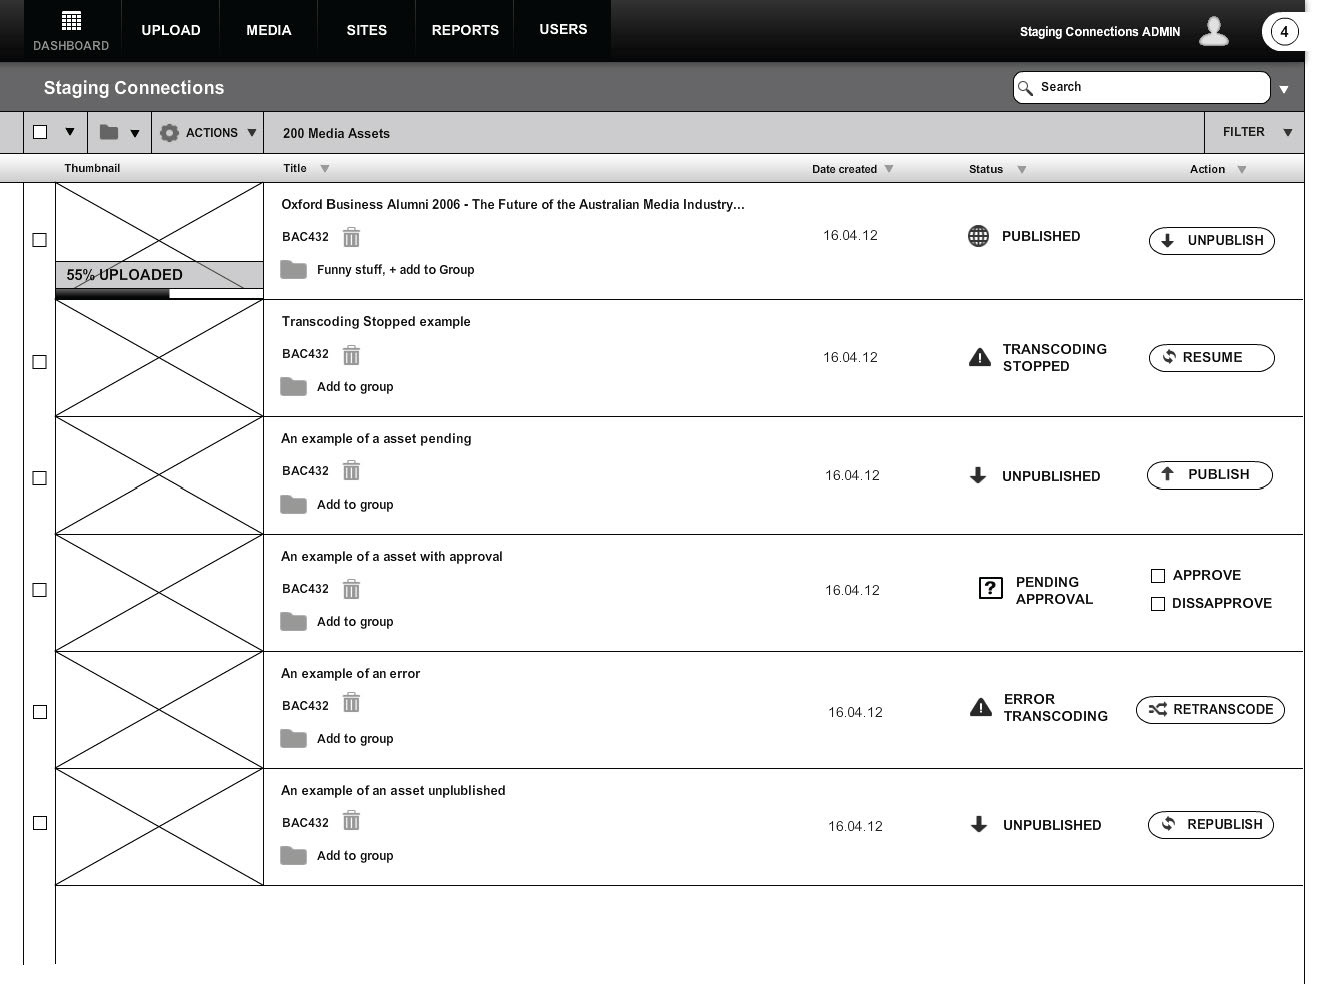Open the notifications badge showing 4

click(1284, 32)
